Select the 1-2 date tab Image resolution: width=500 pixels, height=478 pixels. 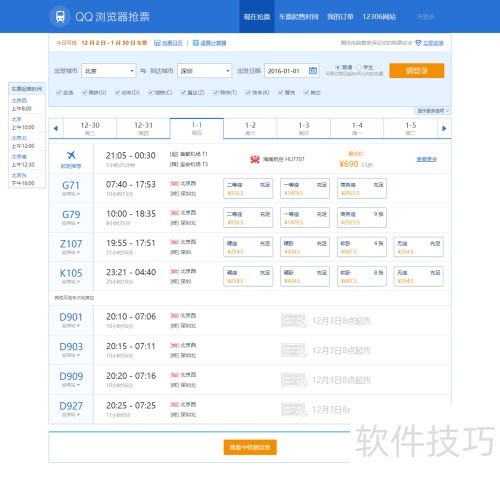tap(250, 128)
